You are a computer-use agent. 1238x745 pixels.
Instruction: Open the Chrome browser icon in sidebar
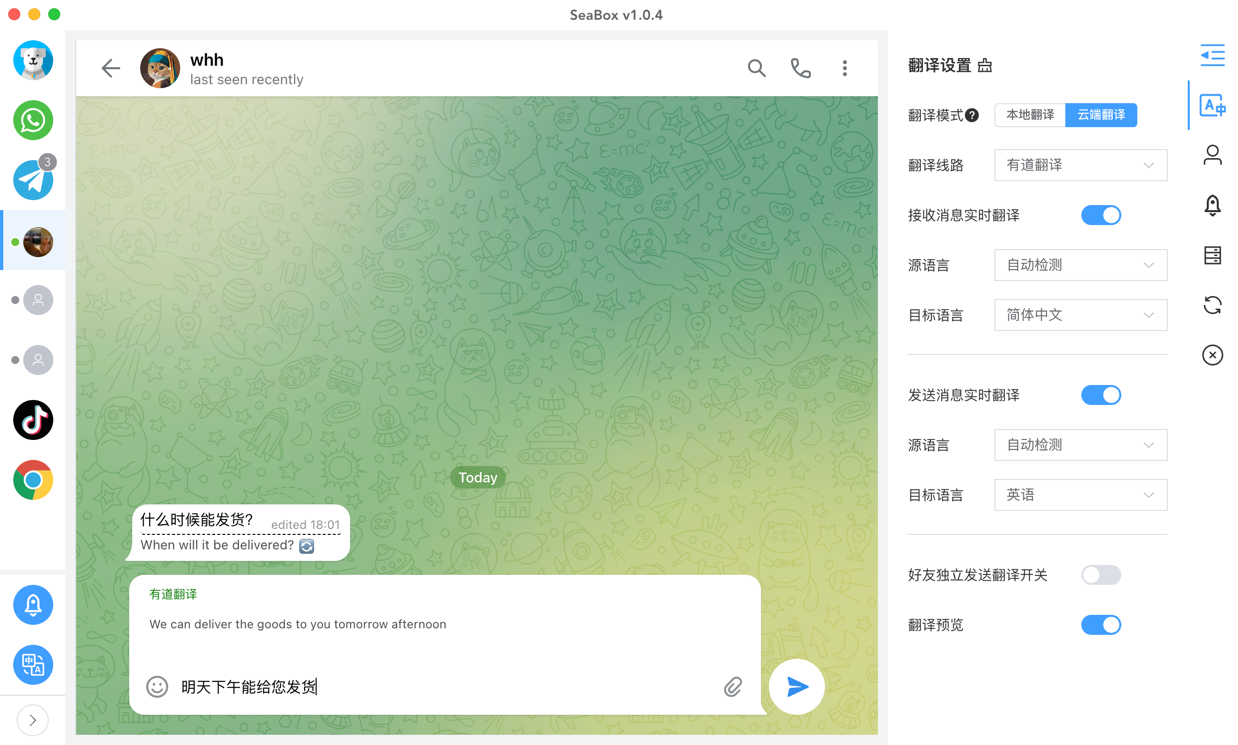(33, 480)
